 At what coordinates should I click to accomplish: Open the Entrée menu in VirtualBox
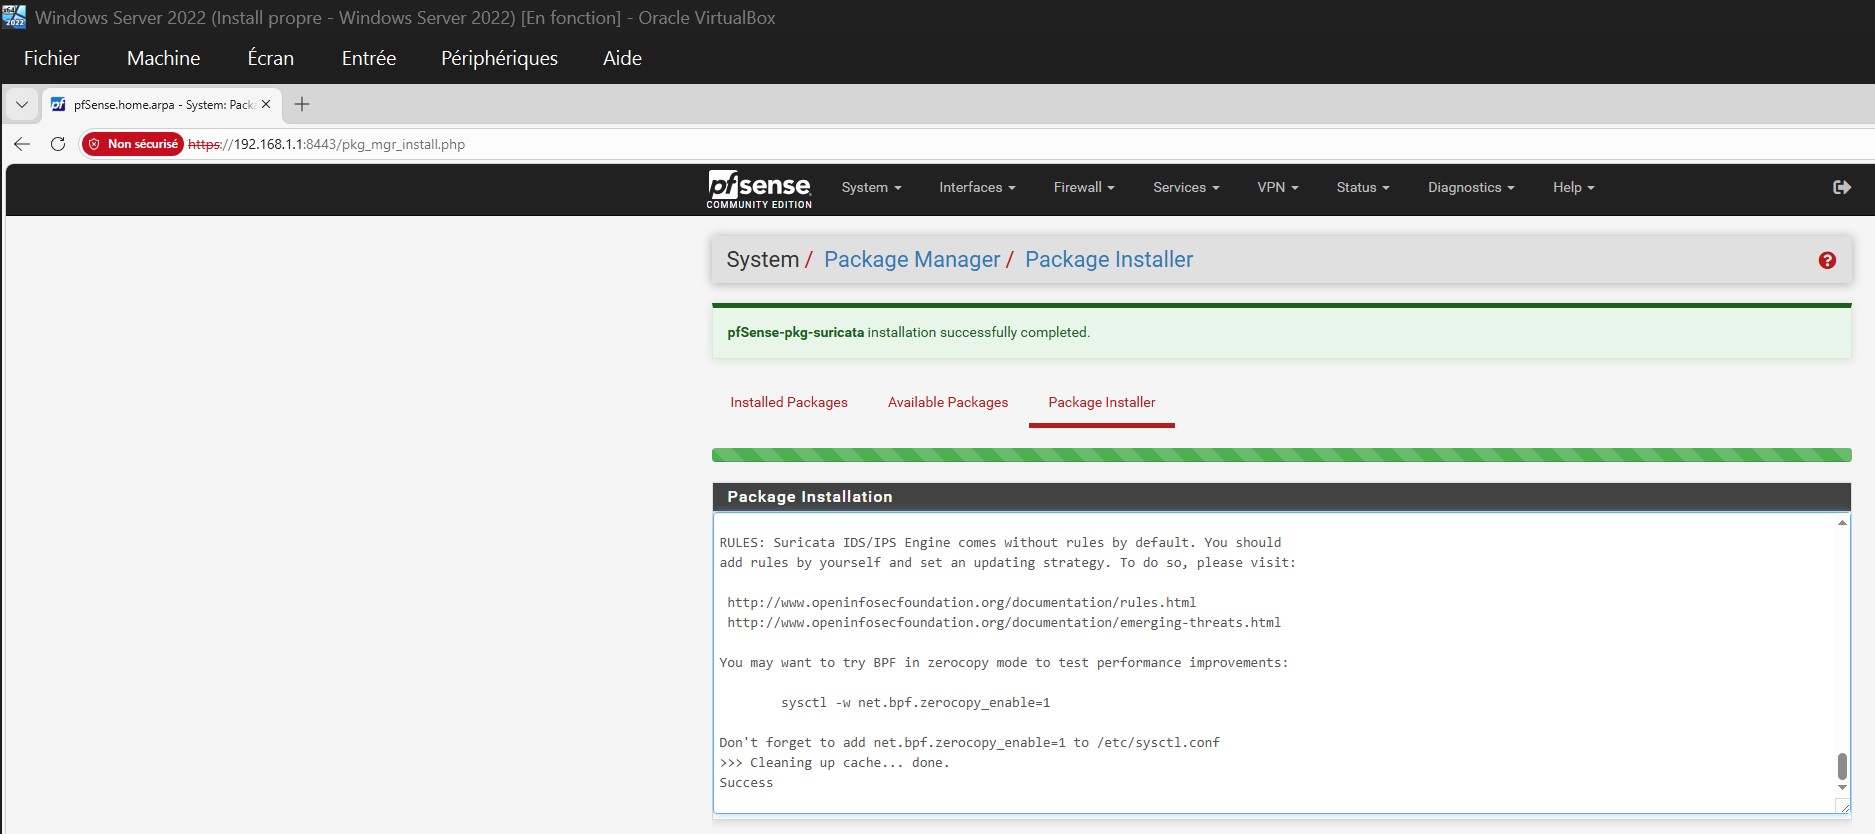[369, 58]
